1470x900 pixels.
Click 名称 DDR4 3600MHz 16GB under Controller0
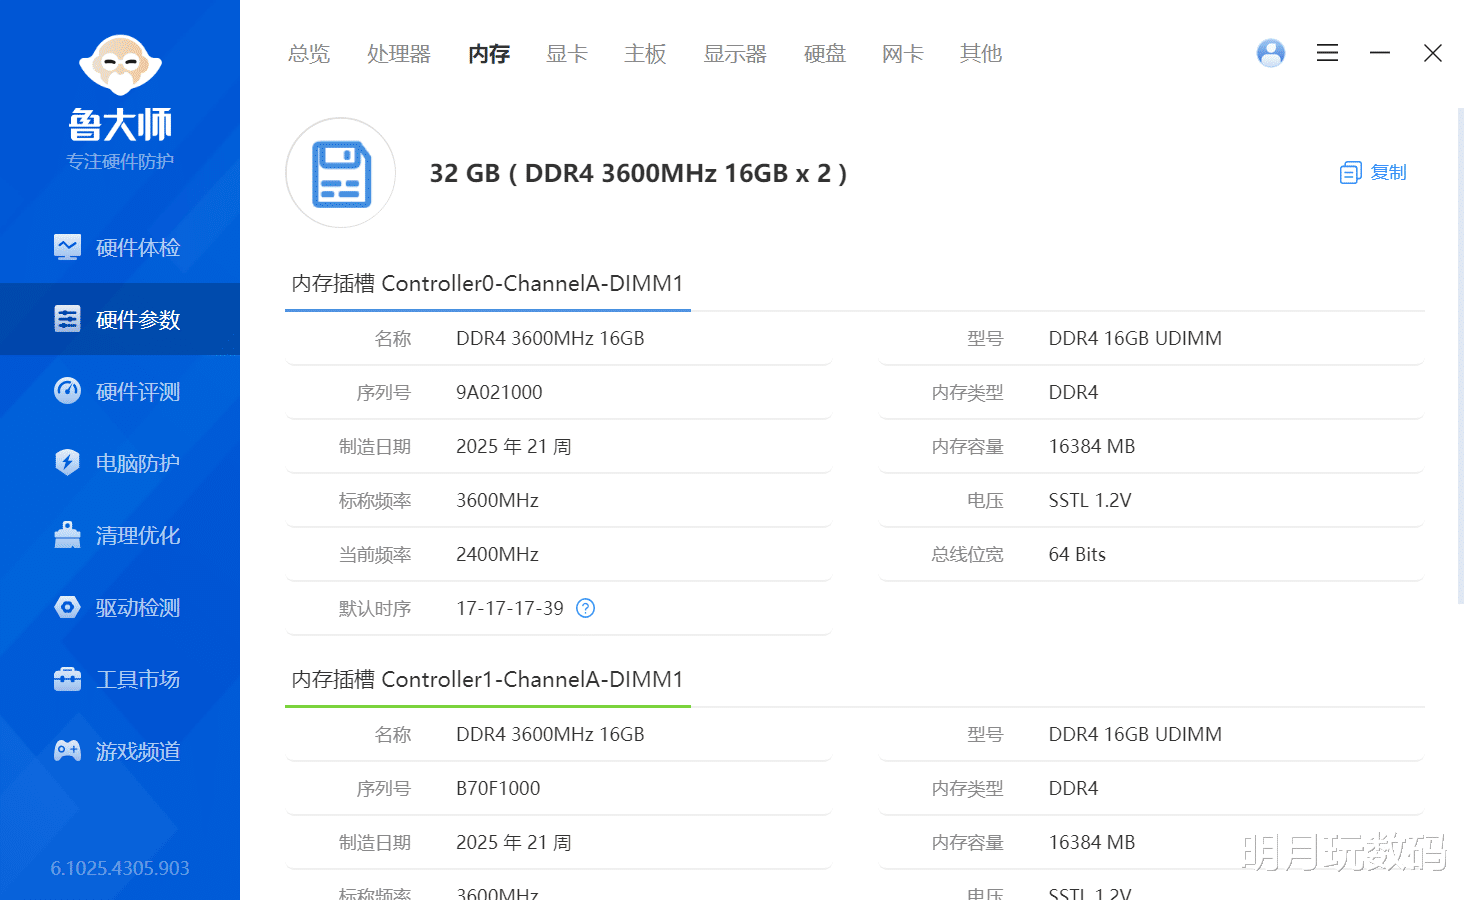click(x=550, y=338)
